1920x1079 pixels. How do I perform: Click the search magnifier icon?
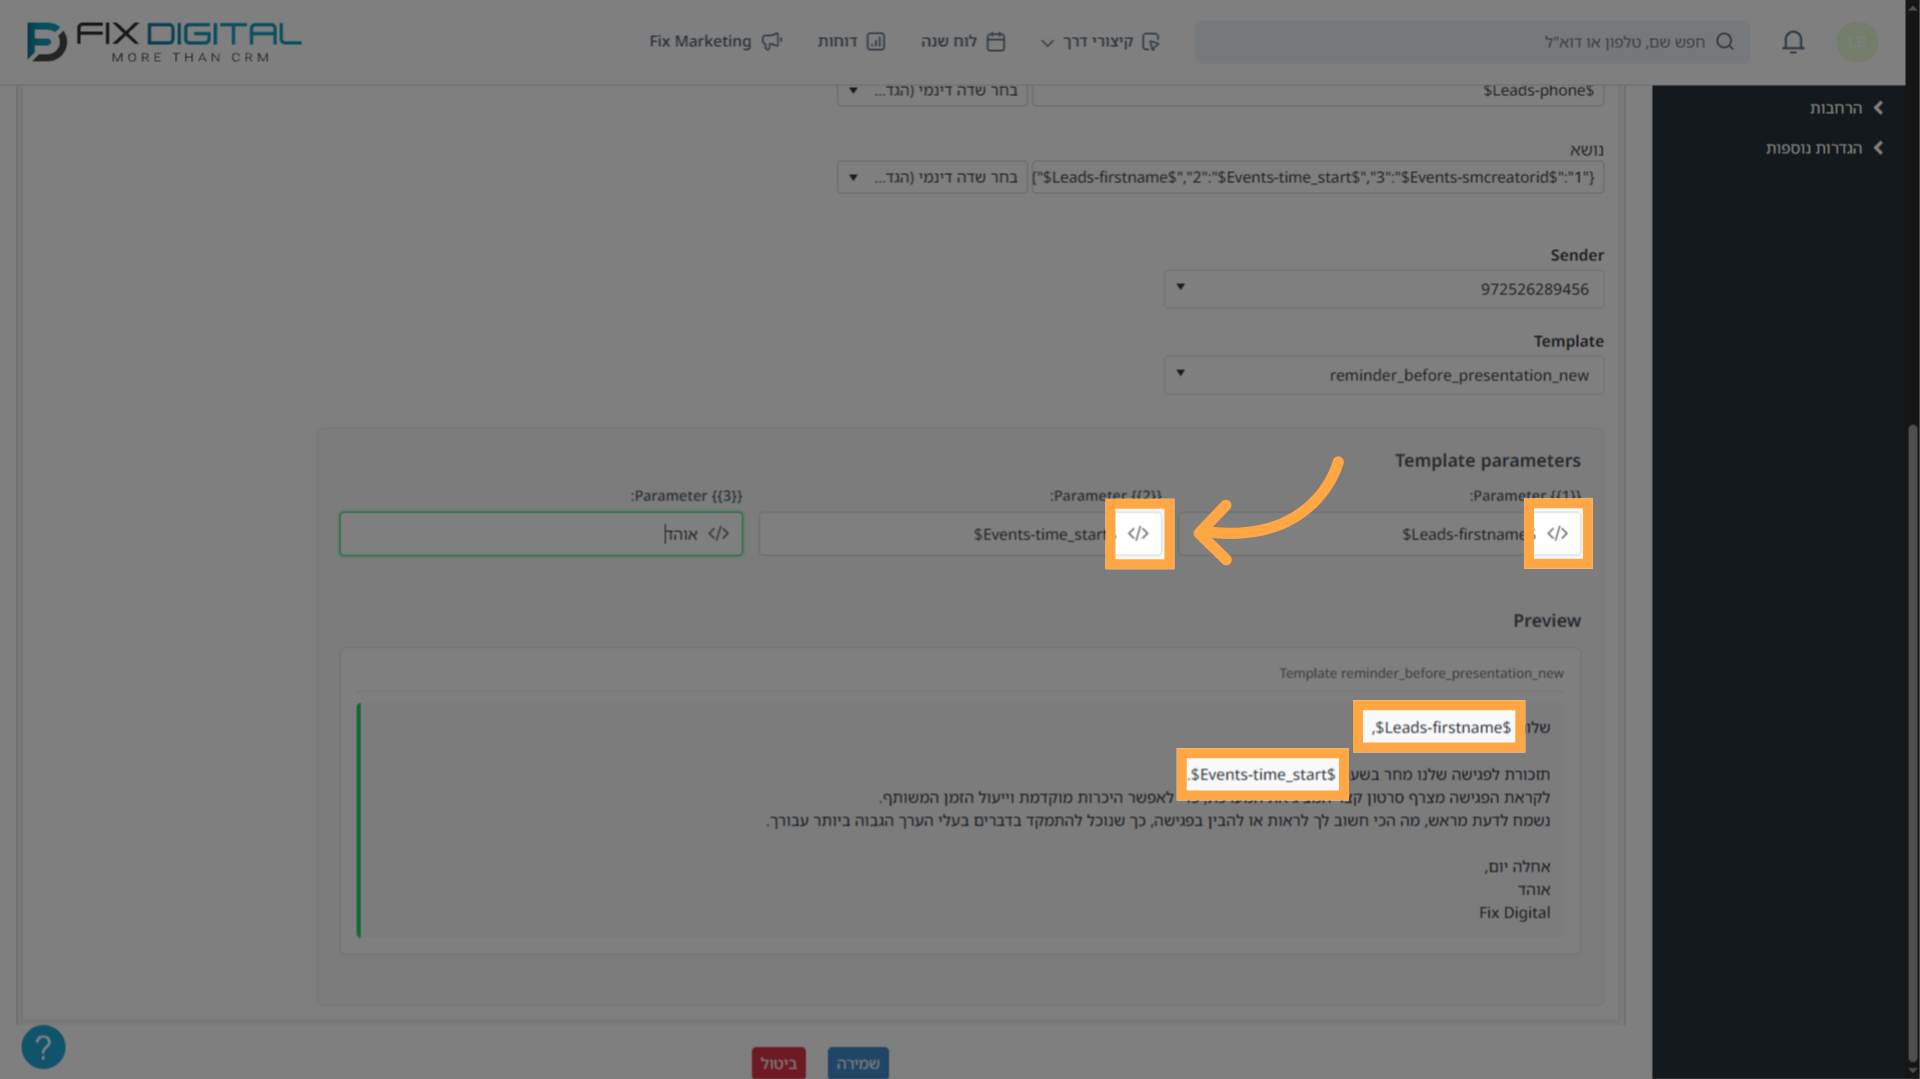pyautogui.click(x=1725, y=41)
